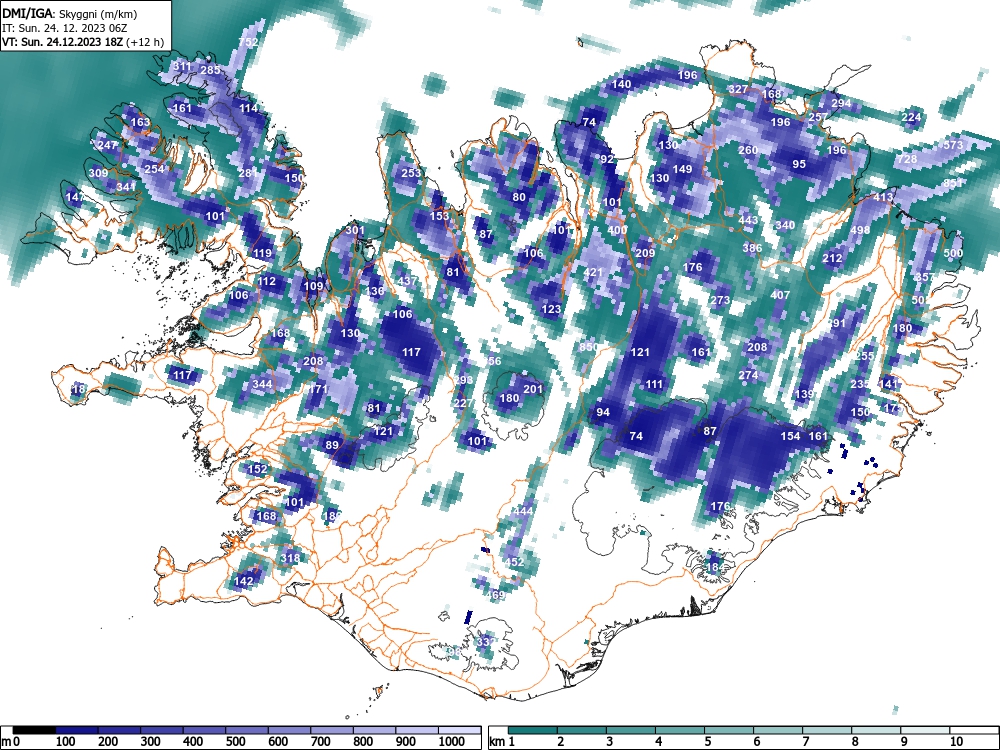The width and height of the screenshot is (1000, 750).
Task: Click the visibility value 443 on the map
Action: [748, 221]
